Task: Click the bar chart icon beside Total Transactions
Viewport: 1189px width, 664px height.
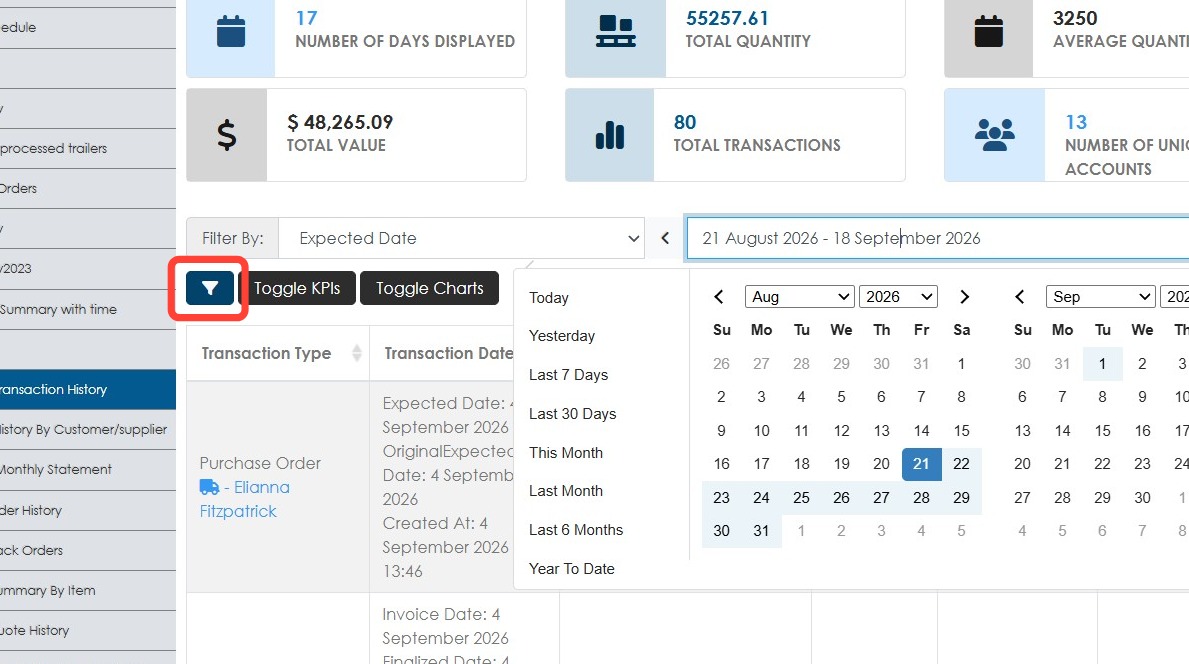Action: [x=610, y=135]
